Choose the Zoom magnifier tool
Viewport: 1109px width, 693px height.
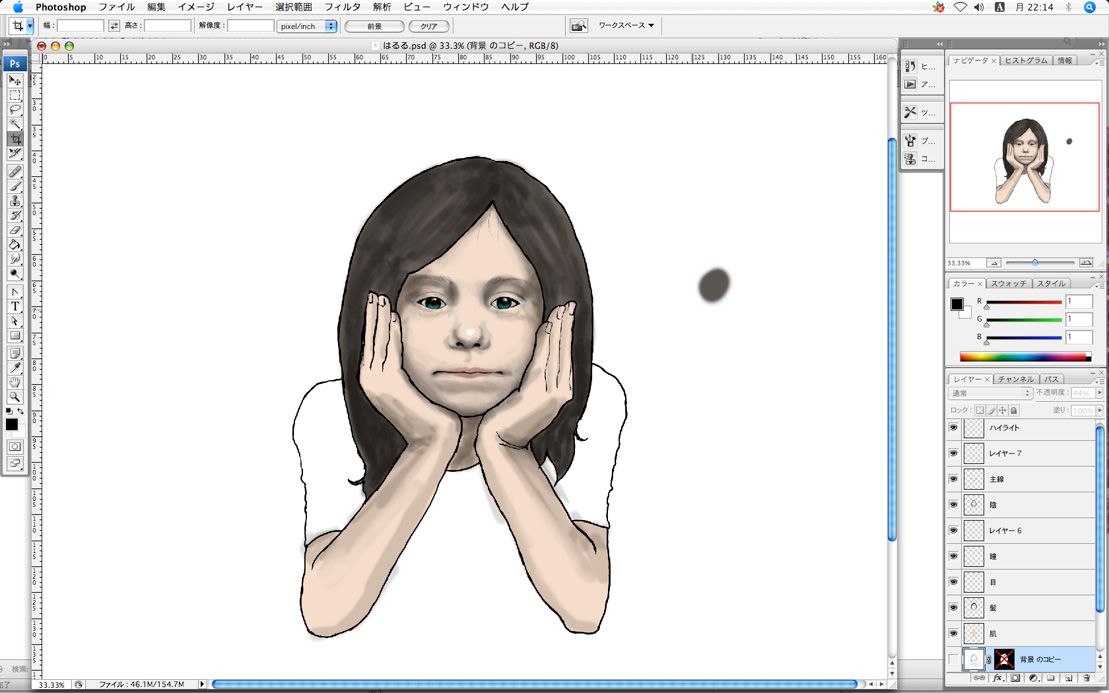[15, 397]
